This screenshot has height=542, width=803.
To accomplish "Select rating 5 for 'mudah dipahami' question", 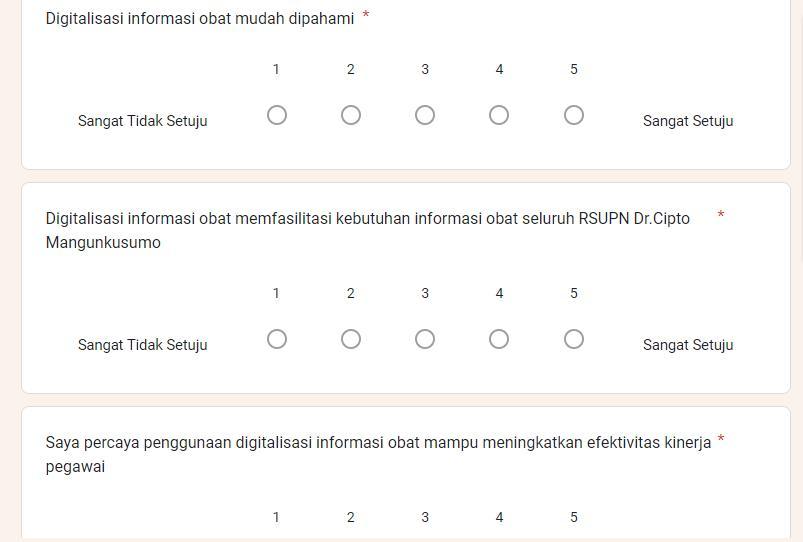I will (x=574, y=115).
